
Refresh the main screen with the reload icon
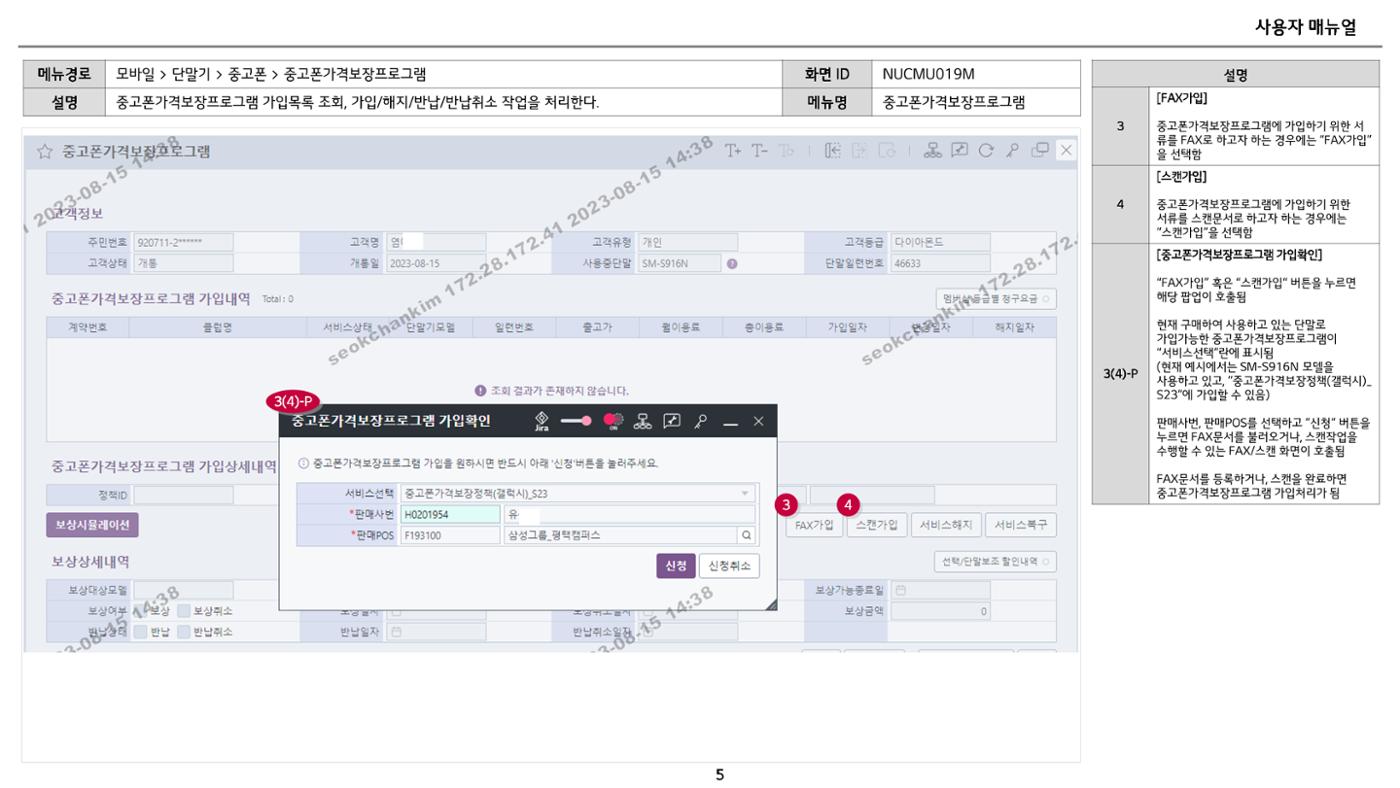point(986,151)
